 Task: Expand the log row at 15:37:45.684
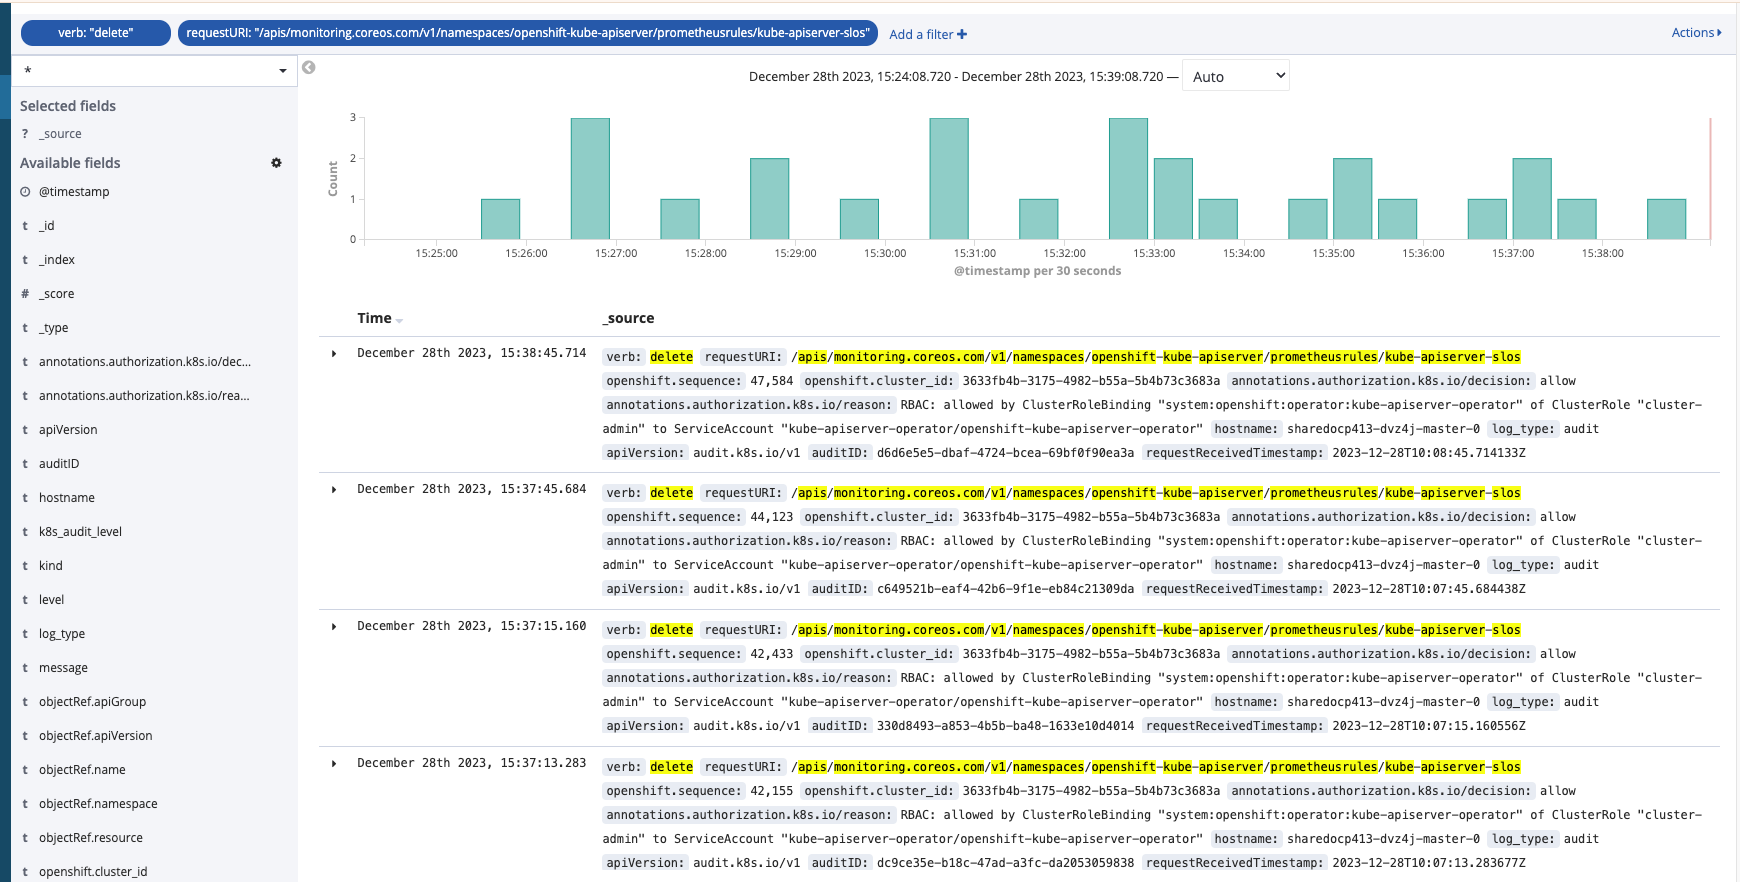(x=334, y=490)
